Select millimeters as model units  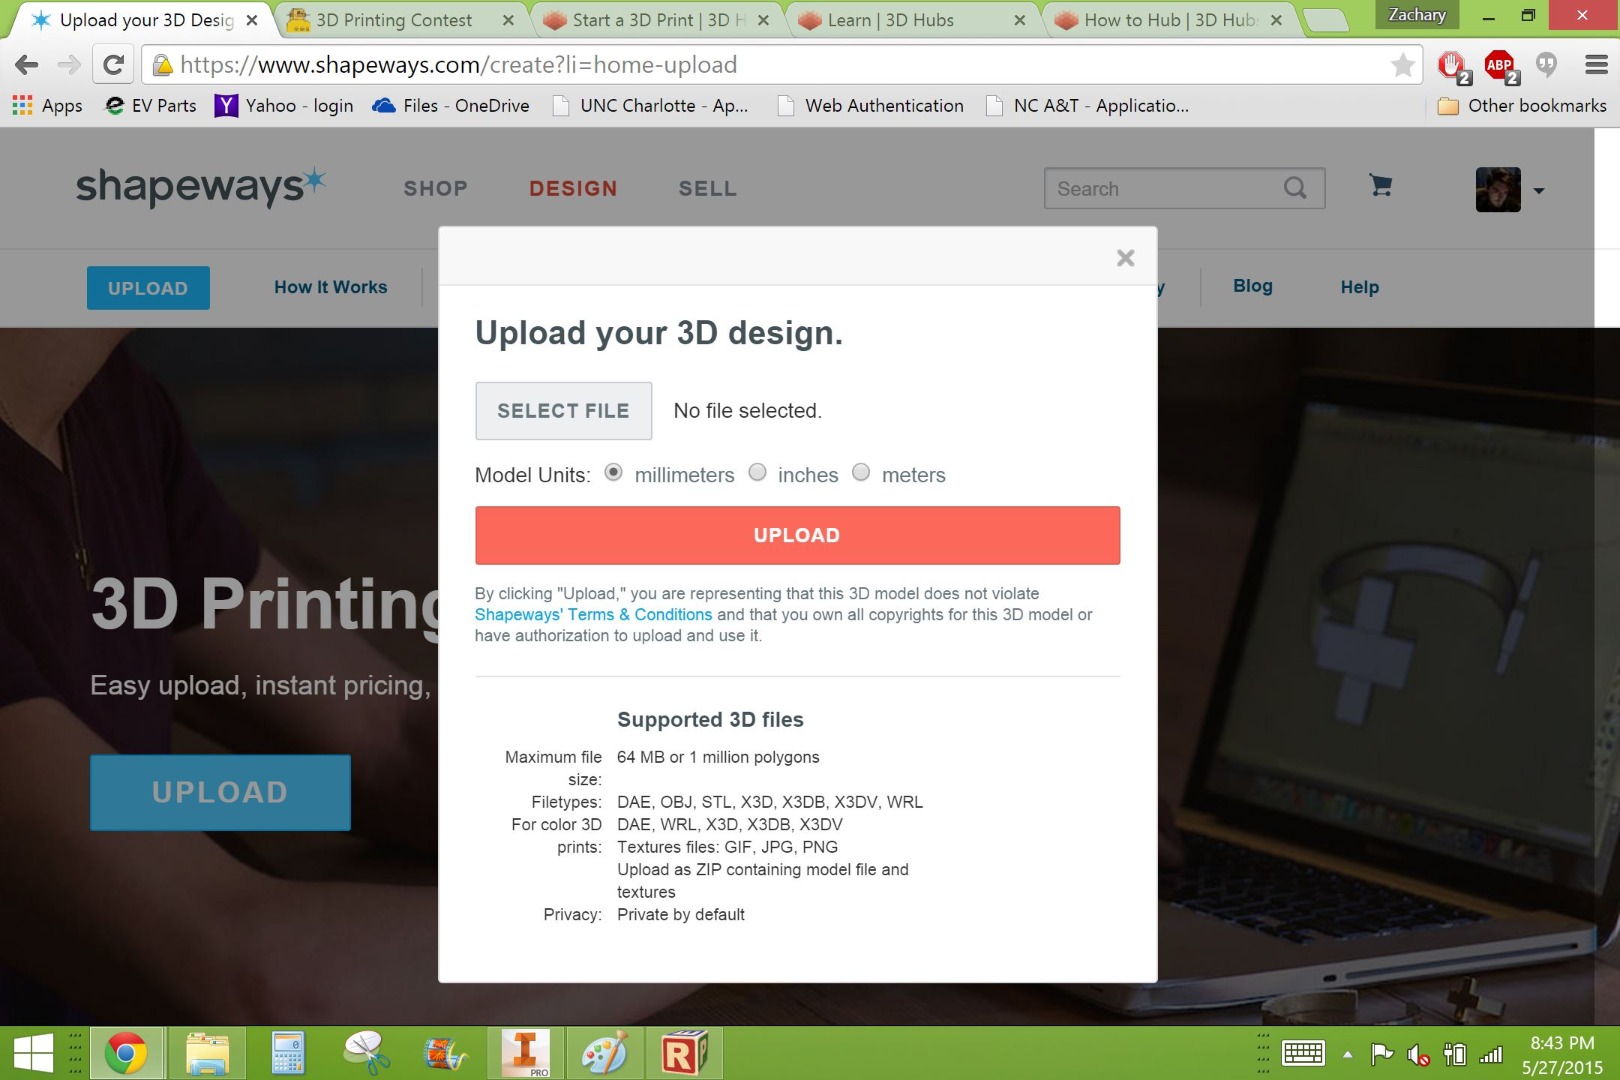[x=614, y=472]
